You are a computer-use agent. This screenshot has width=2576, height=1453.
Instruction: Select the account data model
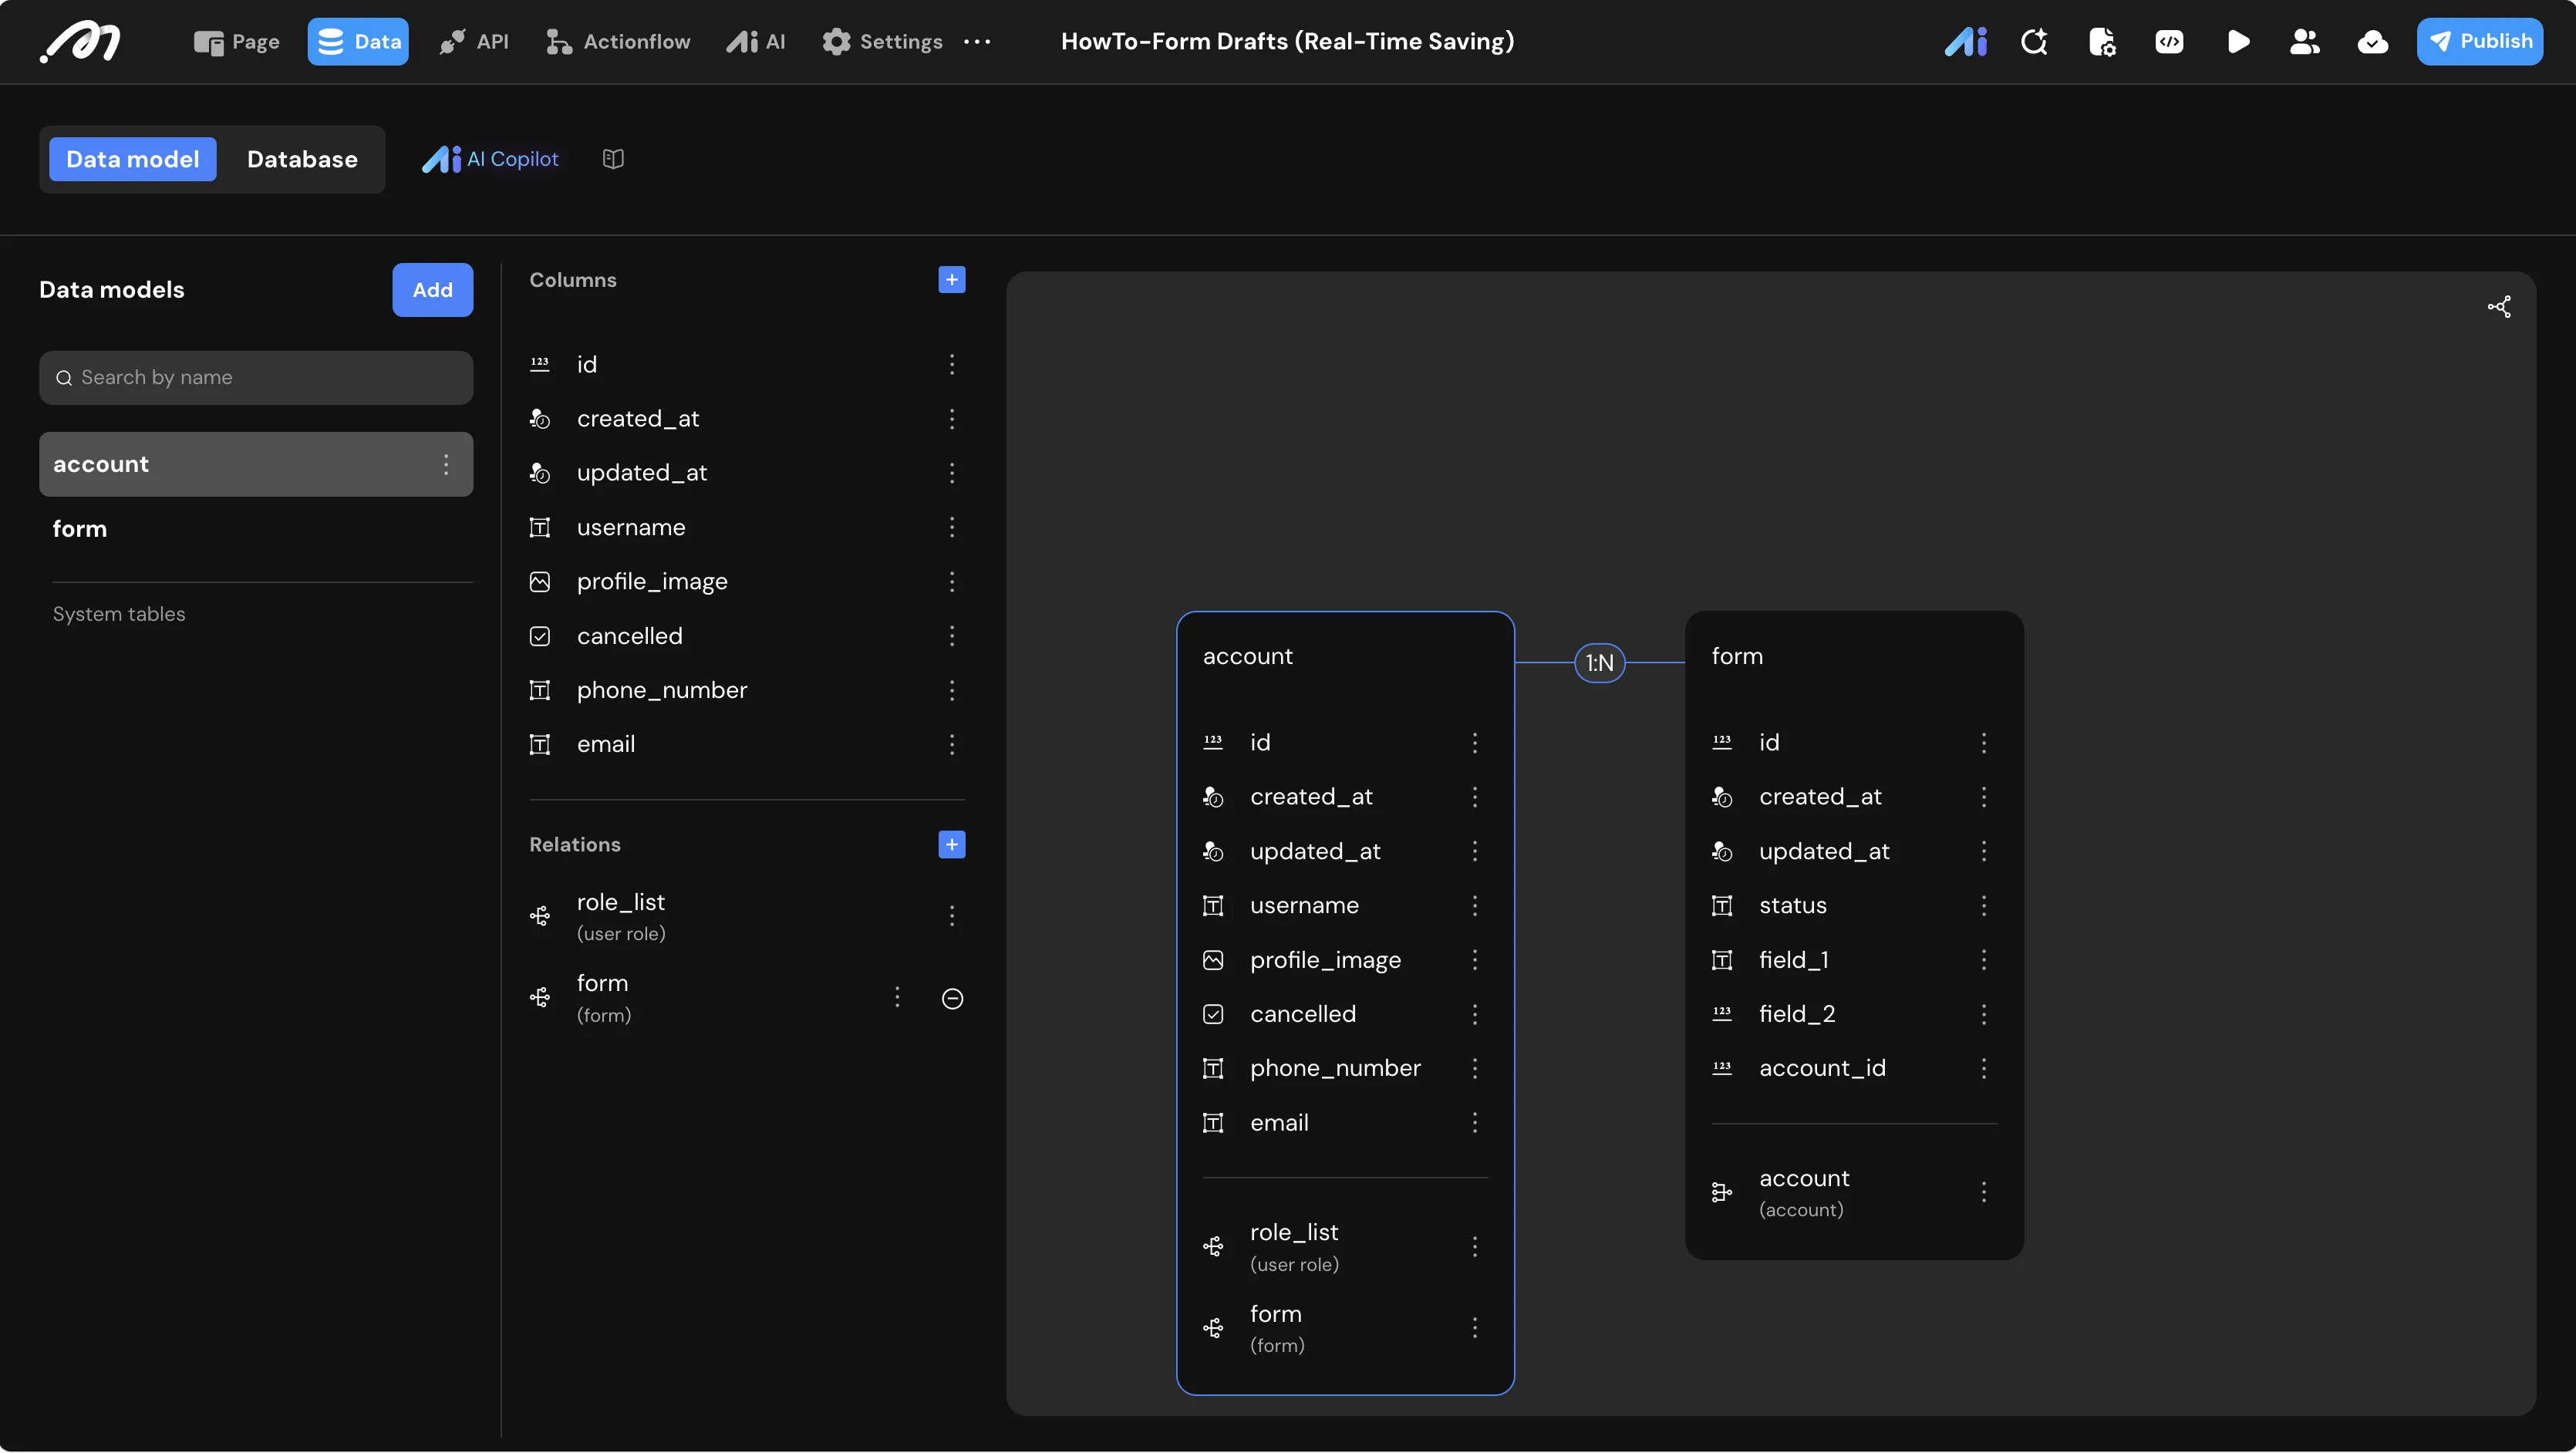(x=256, y=464)
